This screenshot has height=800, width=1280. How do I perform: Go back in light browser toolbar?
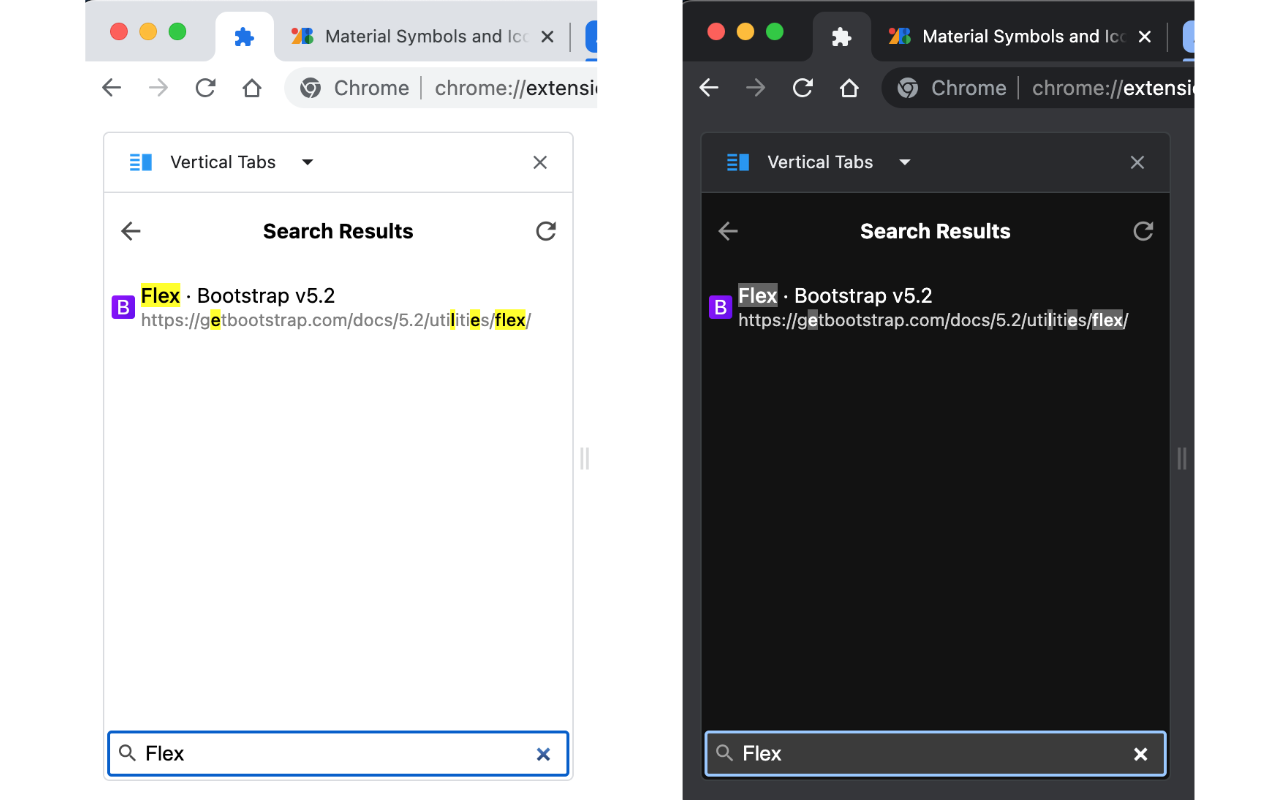112,88
